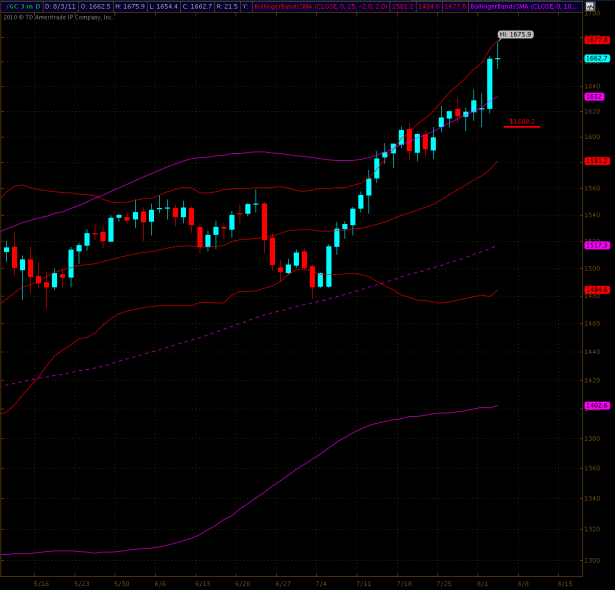615x590 pixels.
Task: Click the 1420 price axis label
Action: click(x=592, y=381)
